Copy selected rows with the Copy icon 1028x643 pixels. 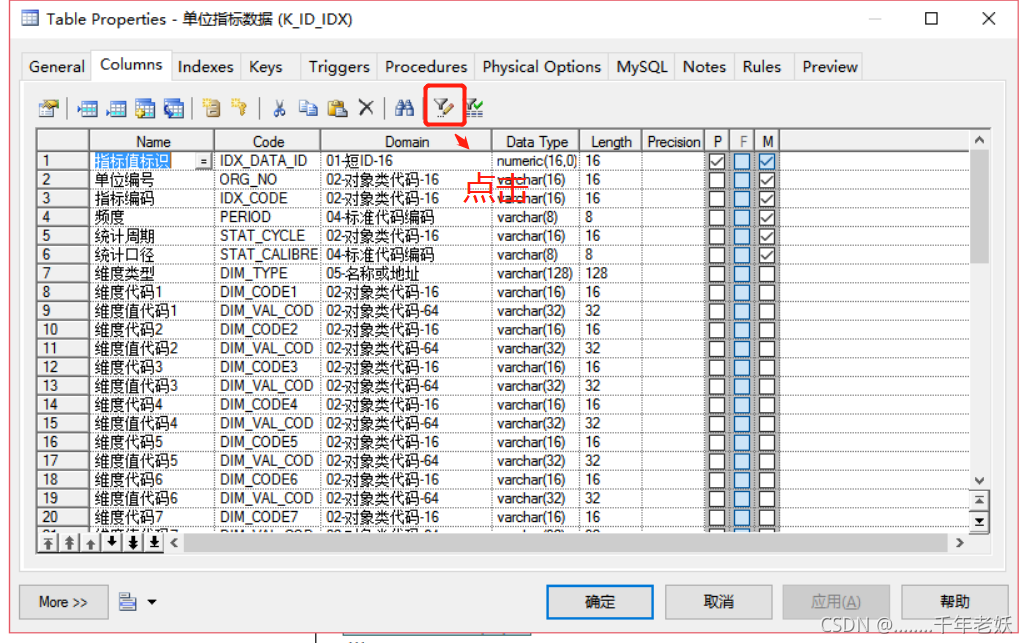coord(308,107)
